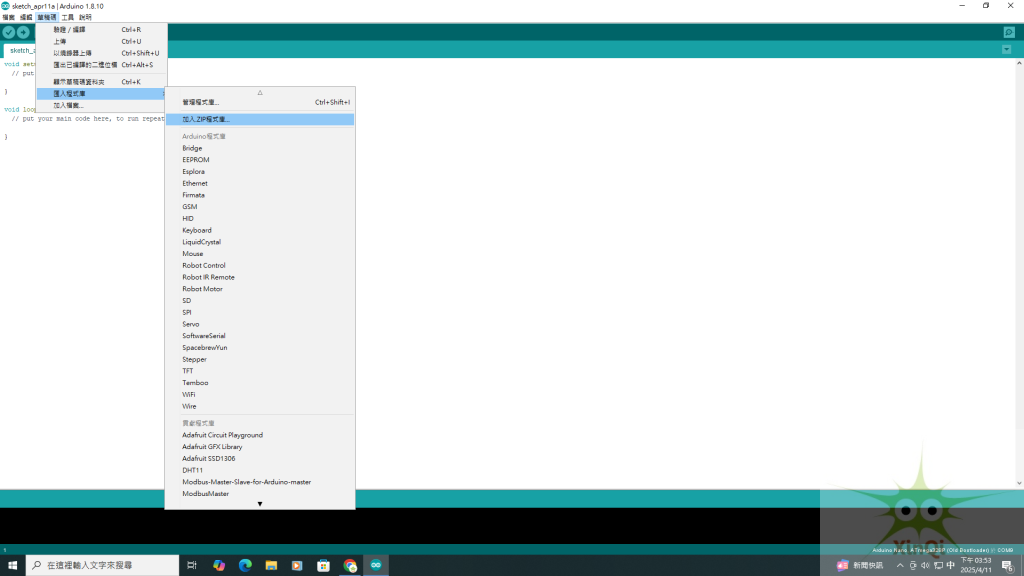Click the library list scroll-down triangle
This screenshot has height=576, width=1024.
[x=260, y=504]
